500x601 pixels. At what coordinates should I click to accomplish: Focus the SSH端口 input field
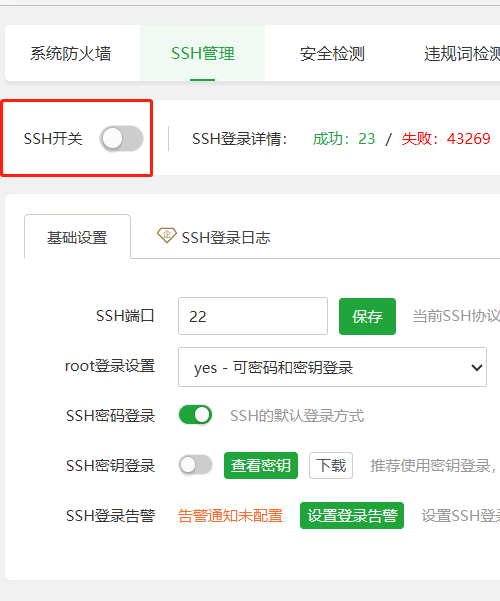coord(253,316)
